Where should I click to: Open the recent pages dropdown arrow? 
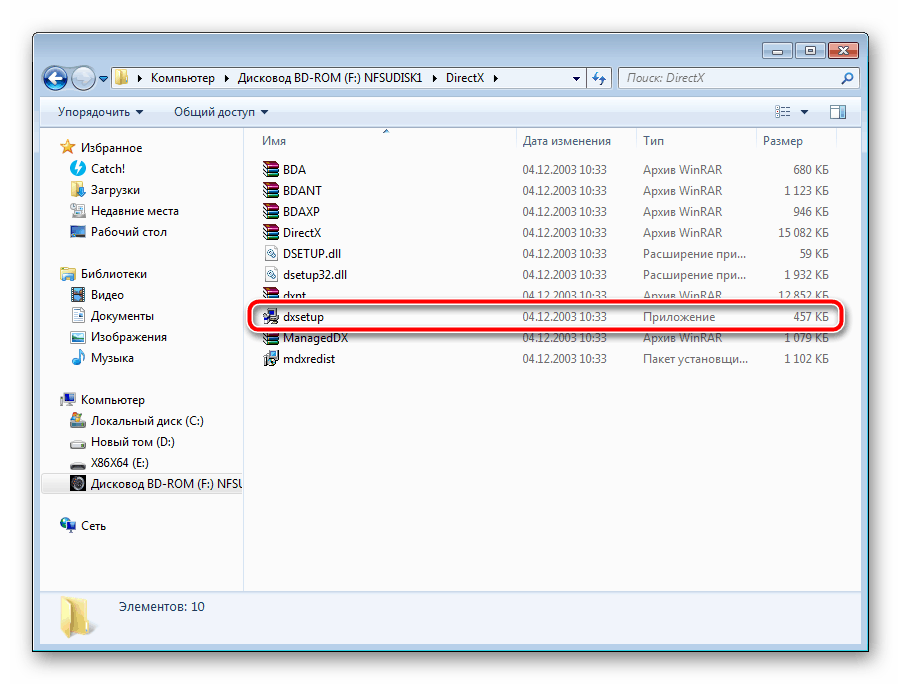104,78
